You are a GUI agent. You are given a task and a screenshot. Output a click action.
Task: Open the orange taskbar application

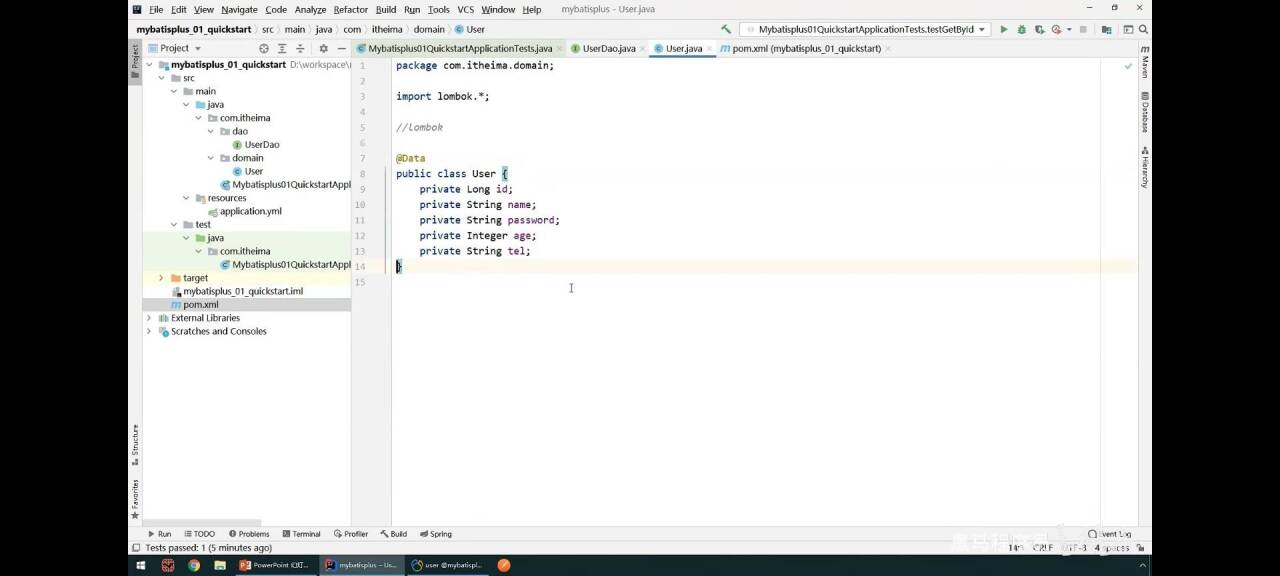click(504, 565)
